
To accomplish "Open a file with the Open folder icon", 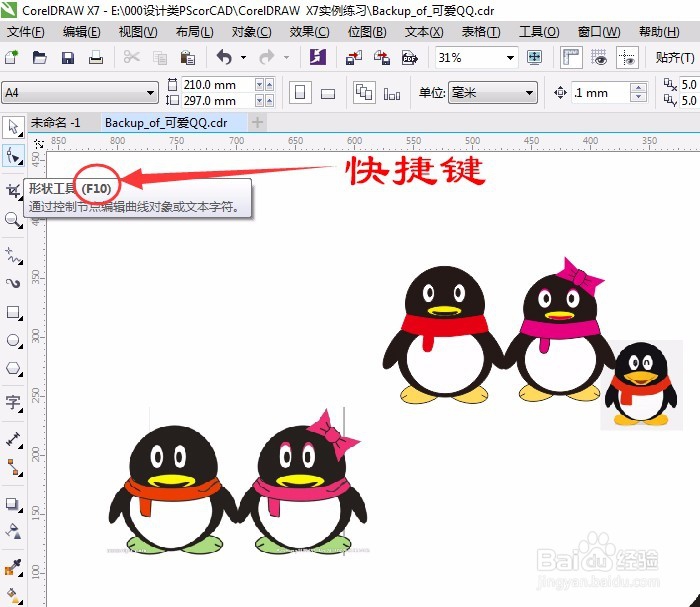I will pos(39,58).
